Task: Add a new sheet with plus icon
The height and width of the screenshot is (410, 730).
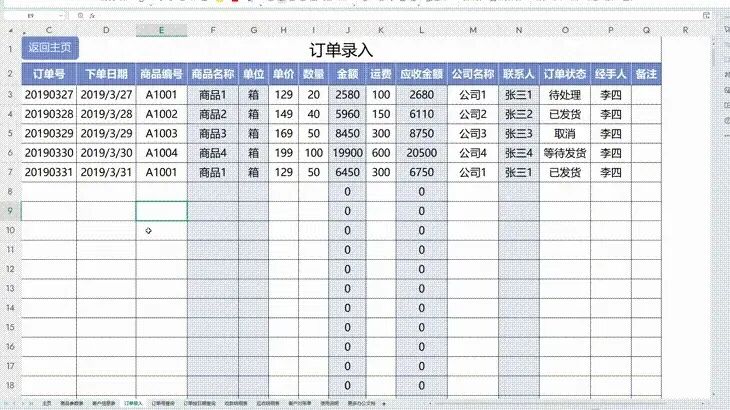Action: (x=384, y=402)
